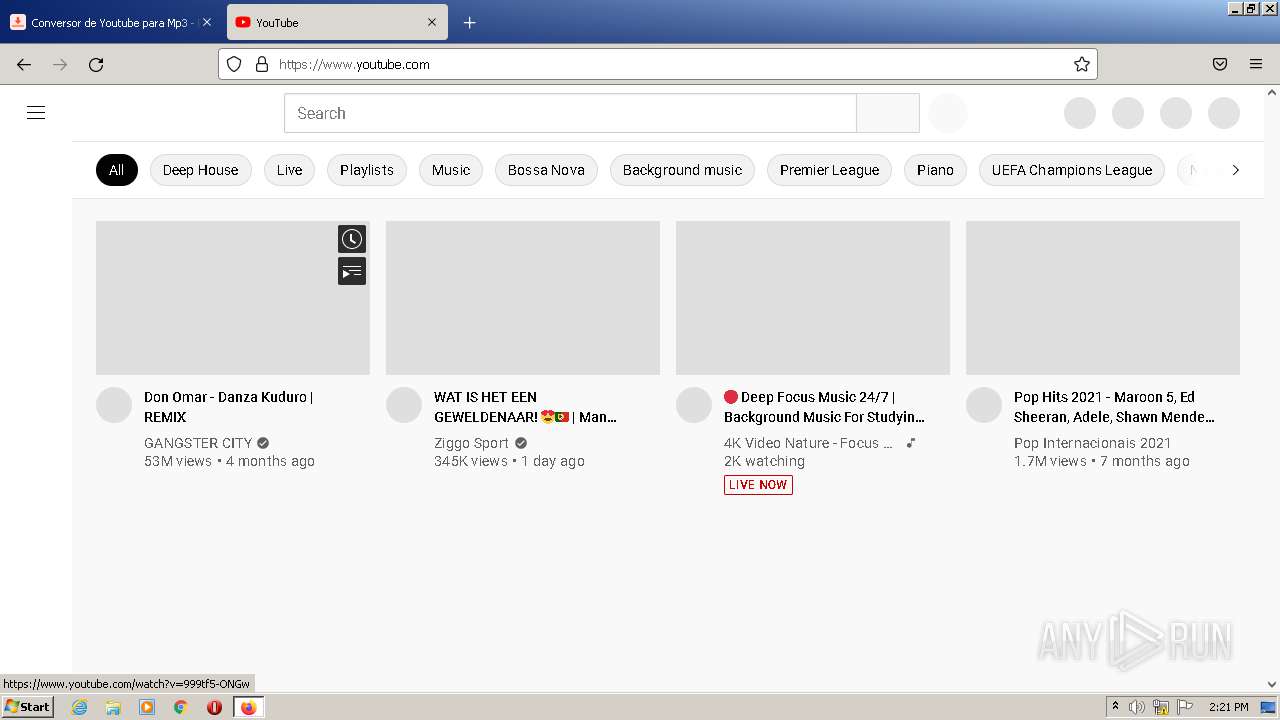
Task: Open the Windows Start menu
Action: tap(28, 707)
